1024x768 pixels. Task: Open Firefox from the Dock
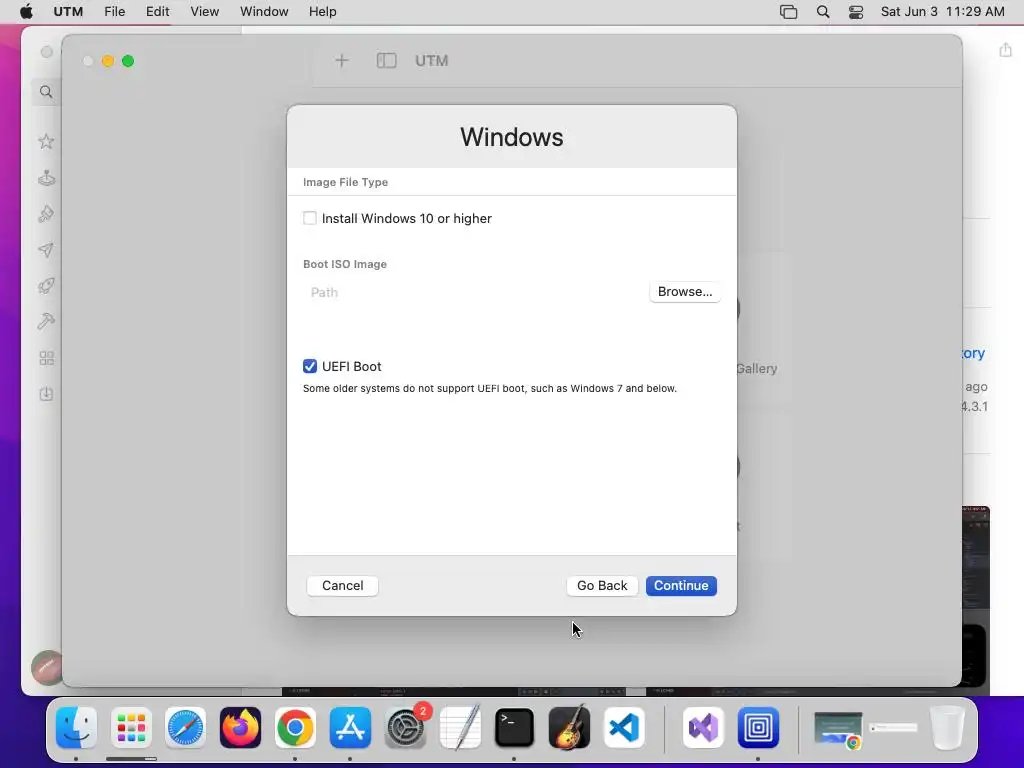click(x=240, y=728)
